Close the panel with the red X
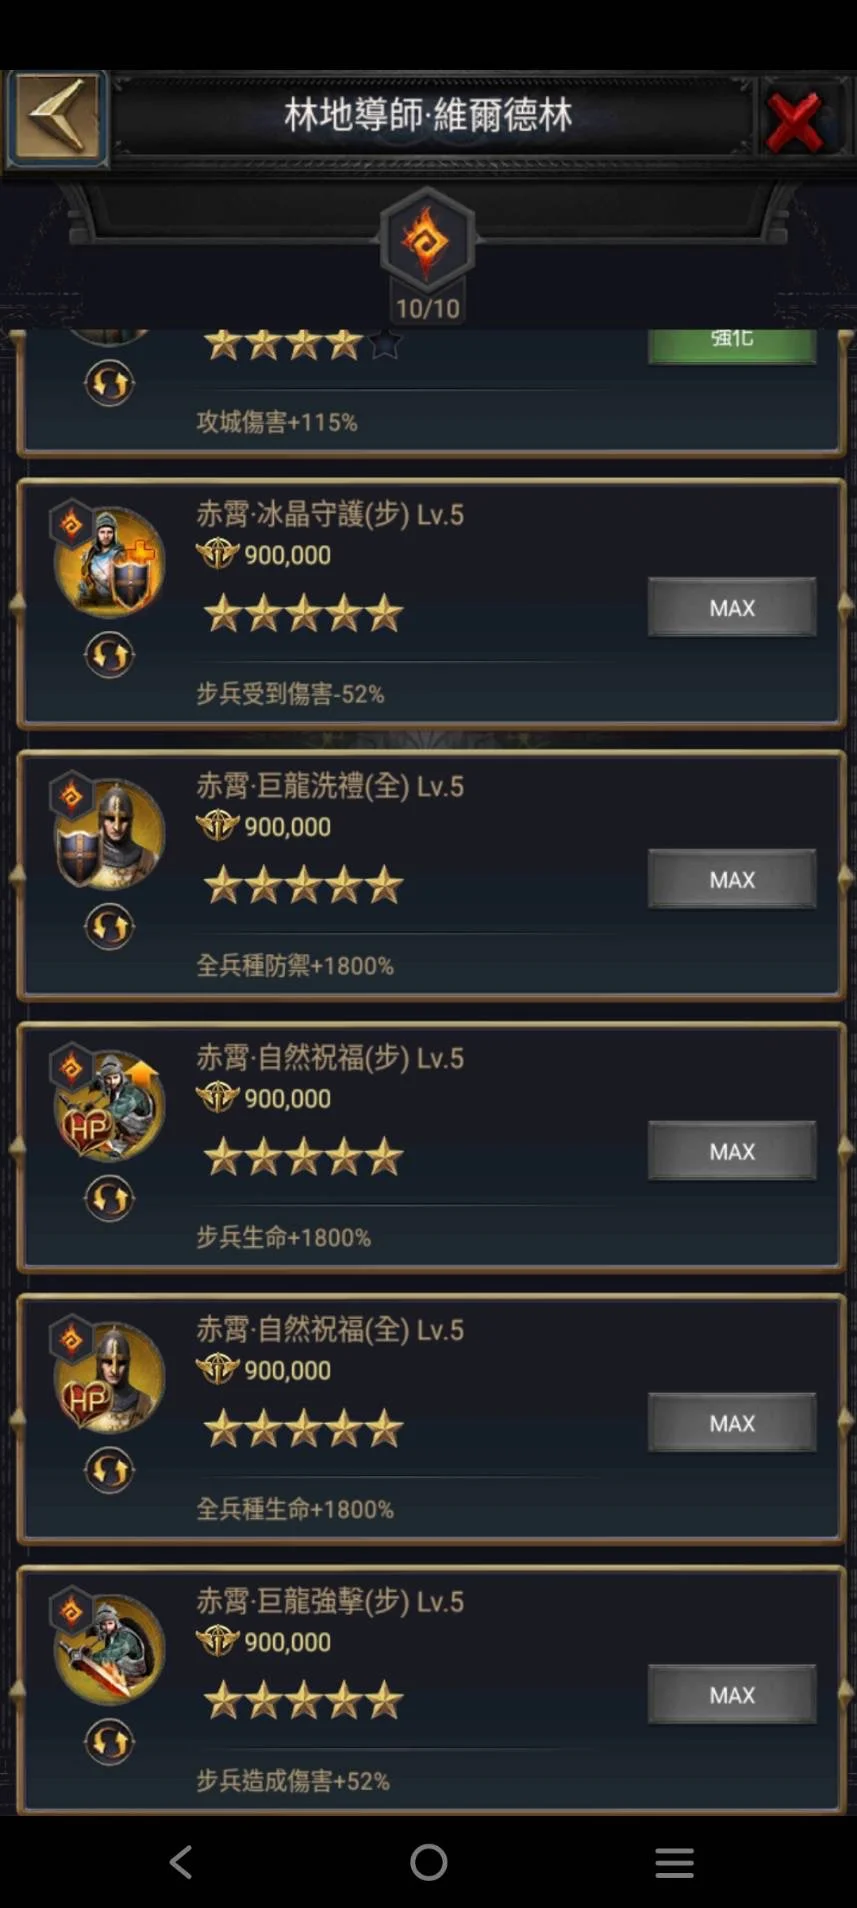Screen dimensions: 857x1908 pos(795,121)
